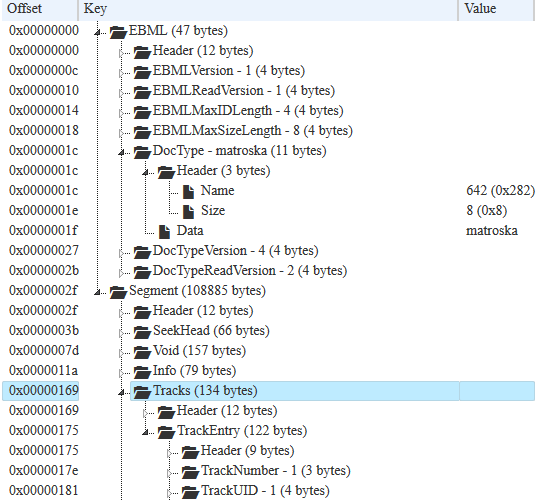Screen dimensions: 543x500
Task: Expand the Void (157 bytes) node
Action: 121,353
